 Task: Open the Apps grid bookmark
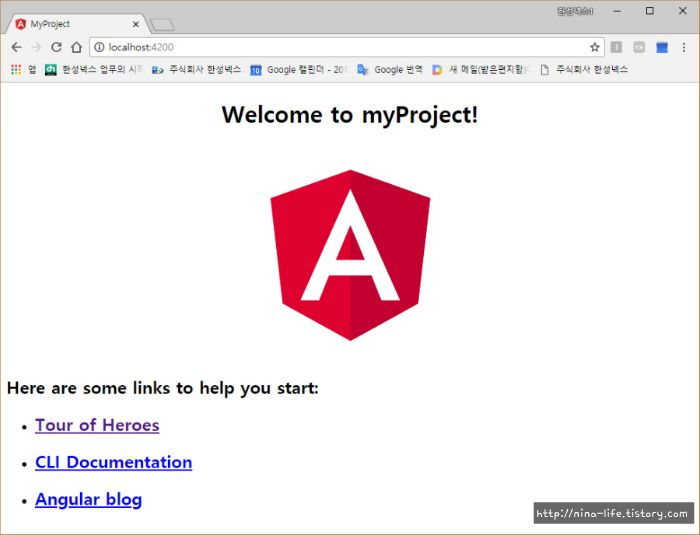coord(23,69)
